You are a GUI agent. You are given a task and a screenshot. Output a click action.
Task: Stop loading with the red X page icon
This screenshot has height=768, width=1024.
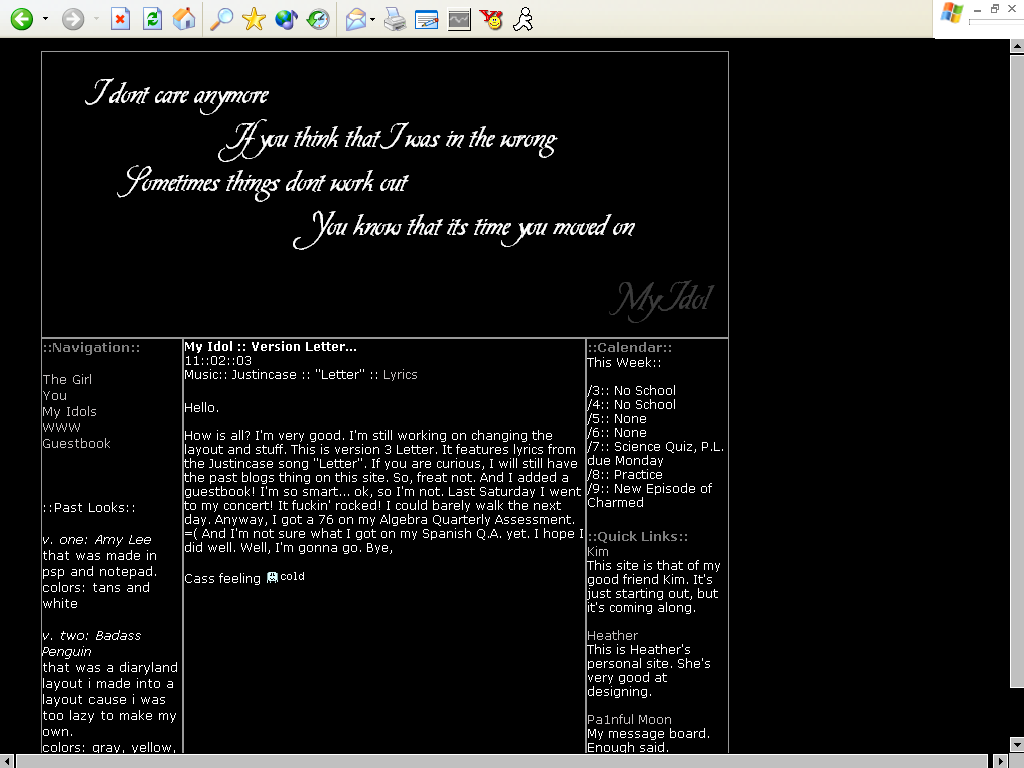120,19
